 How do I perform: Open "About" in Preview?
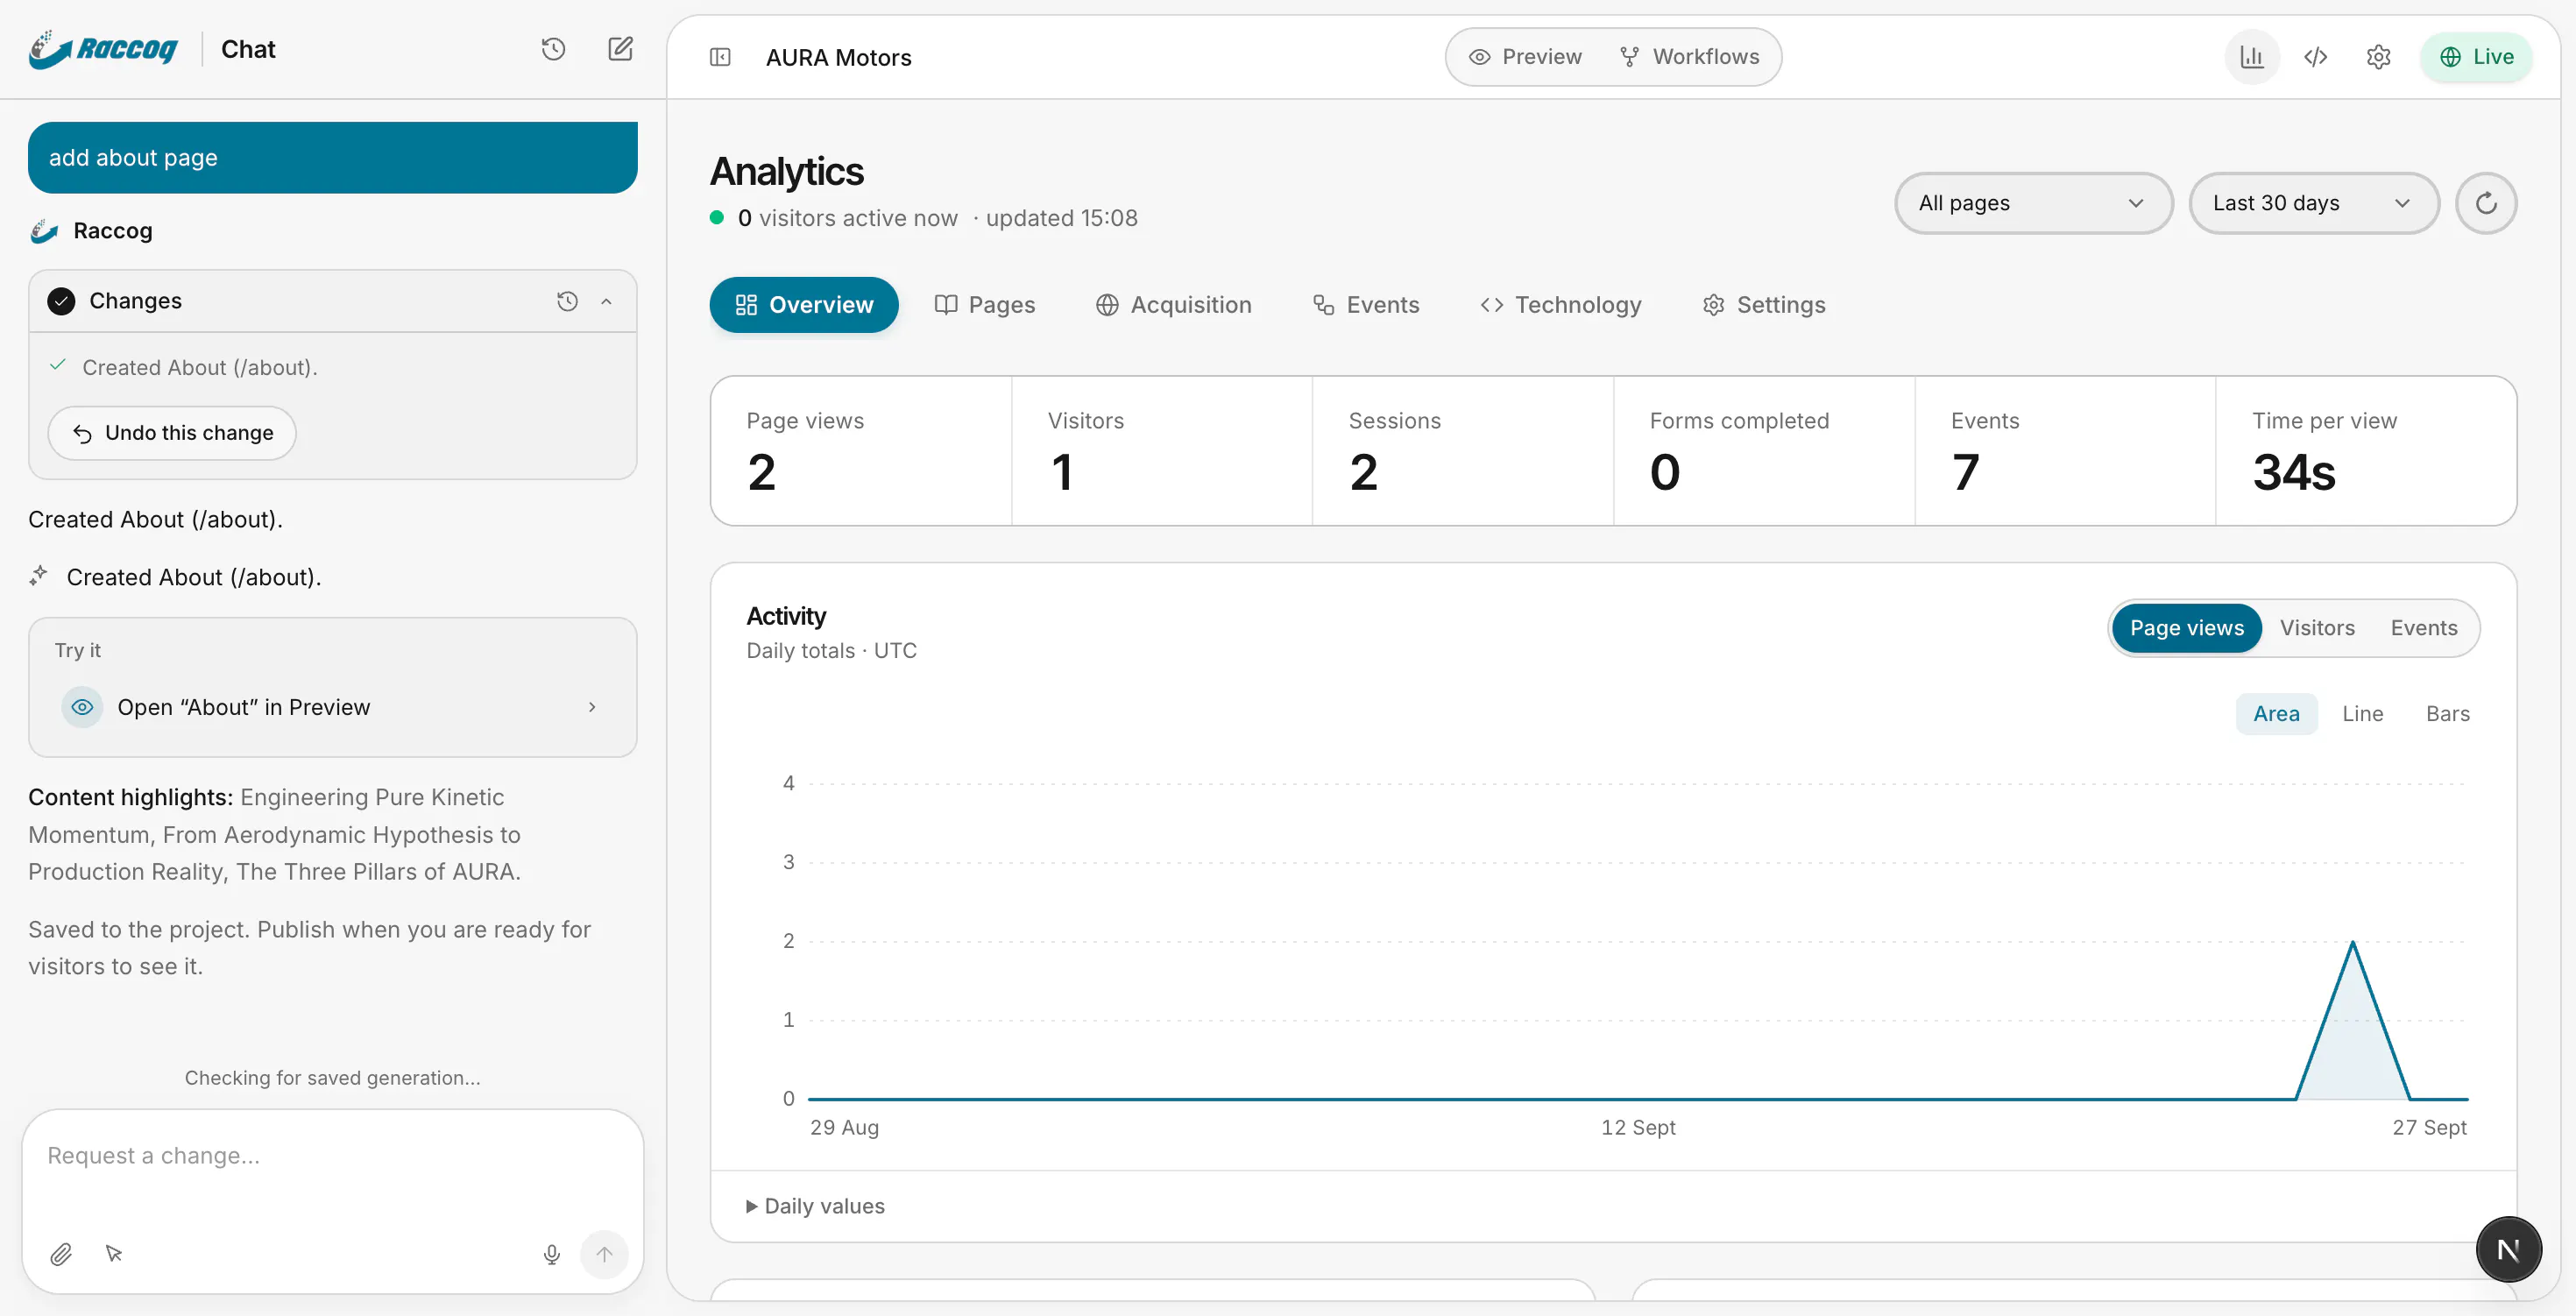coord(332,707)
